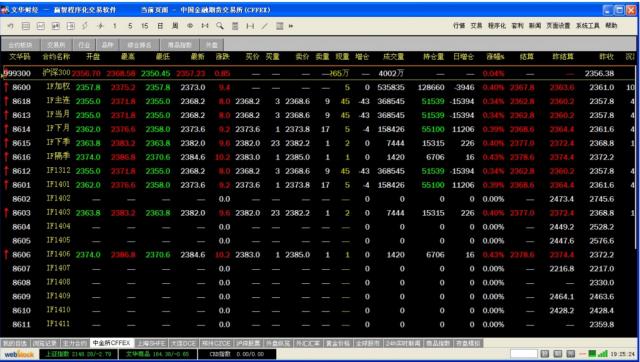The image size is (640, 362).
Task: Click 128660 open interest value
Action: pos(431,87)
